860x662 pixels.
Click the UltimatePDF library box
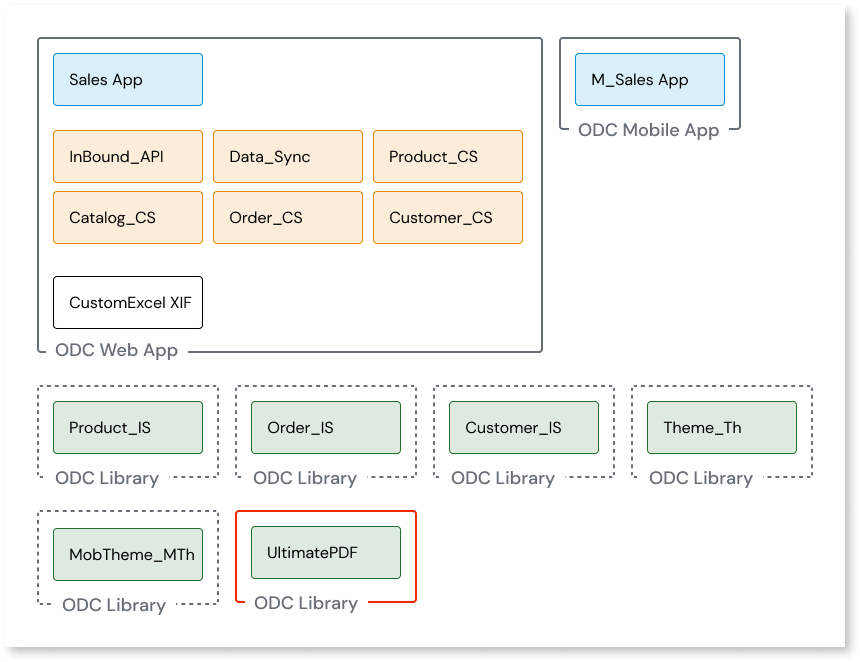326,552
